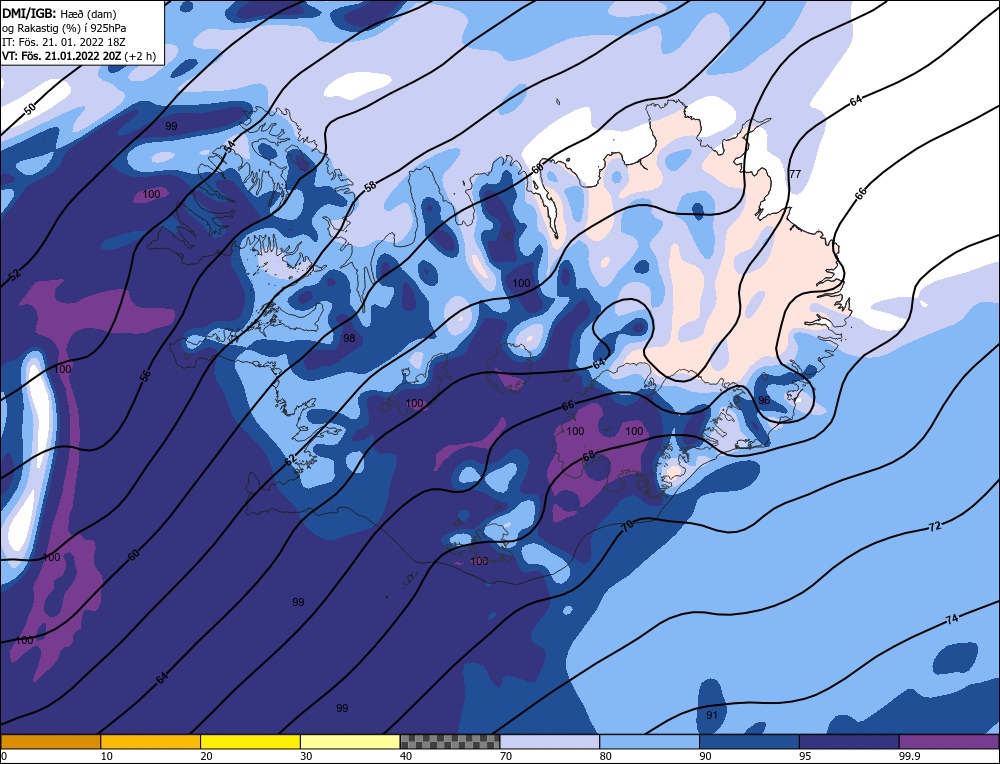
Task: Click the '54' contour label
Action: (229, 147)
